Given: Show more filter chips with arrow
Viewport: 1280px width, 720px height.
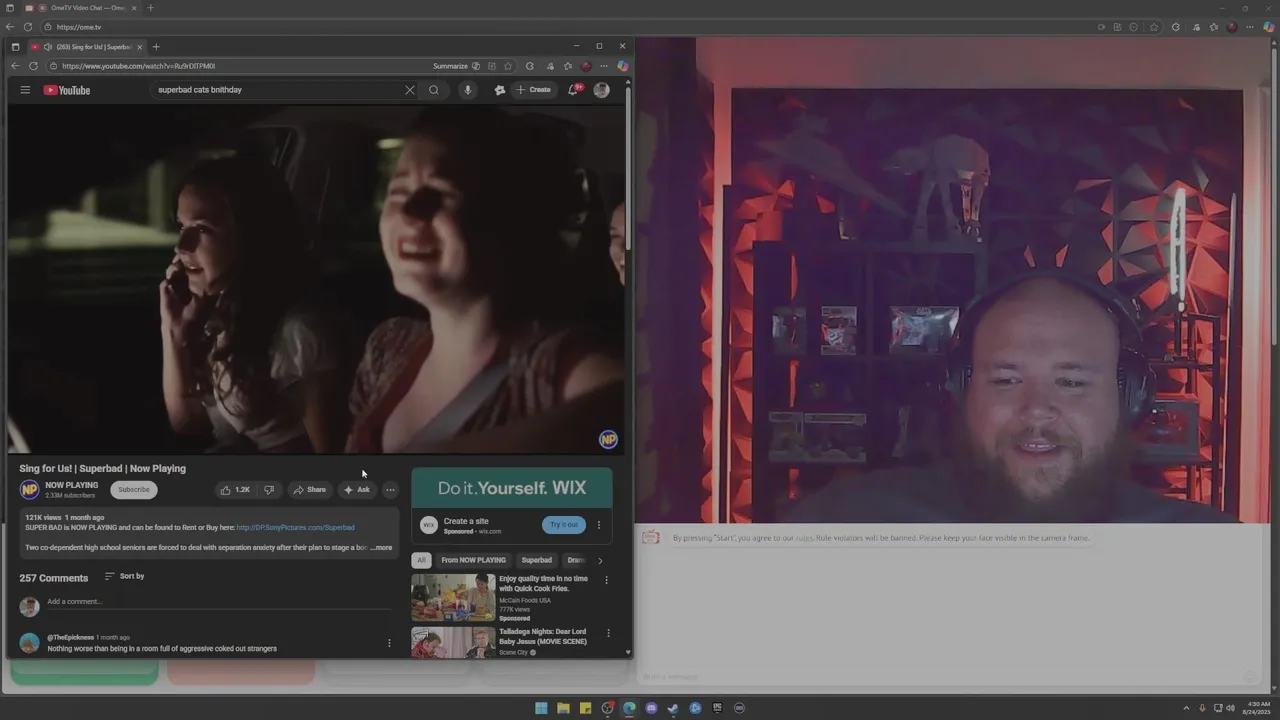Looking at the screenshot, I should pos(600,561).
